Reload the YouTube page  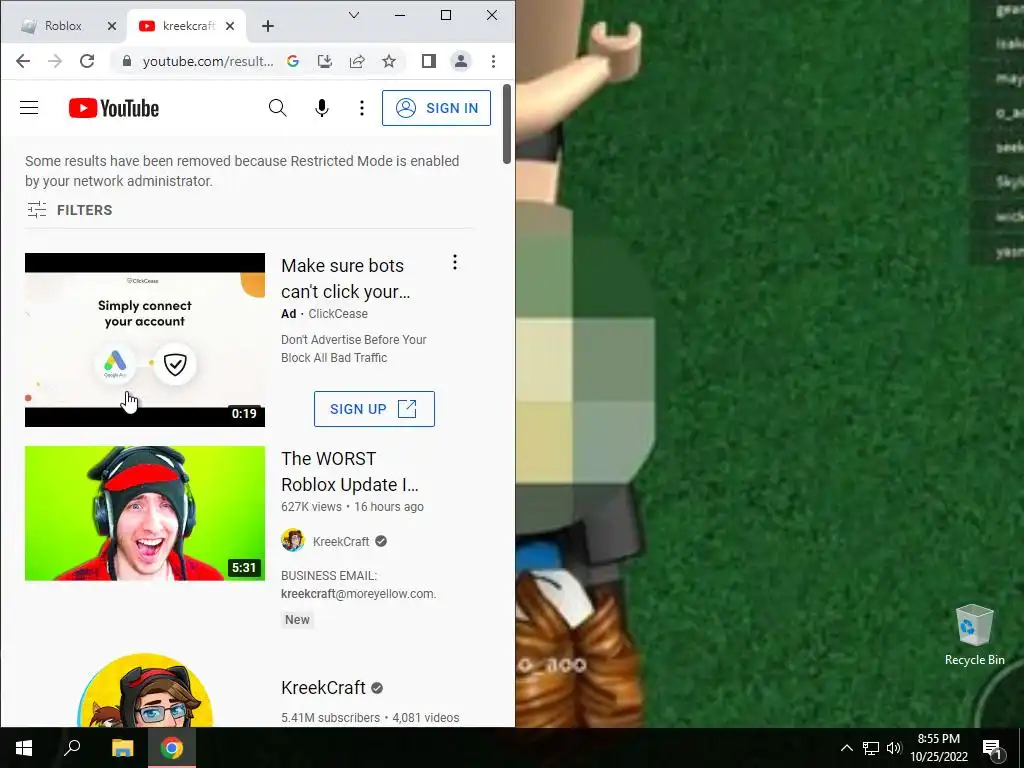point(87,61)
